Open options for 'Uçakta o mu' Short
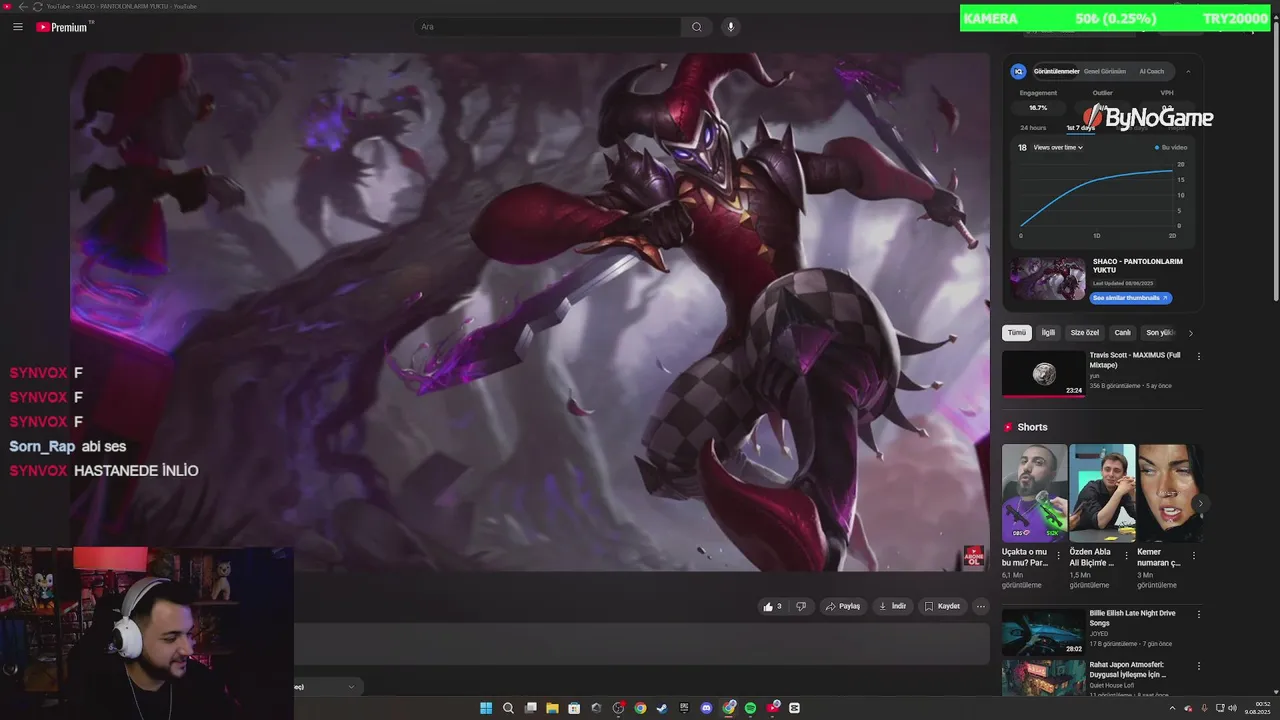The height and width of the screenshot is (720, 1280). click(1059, 555)
